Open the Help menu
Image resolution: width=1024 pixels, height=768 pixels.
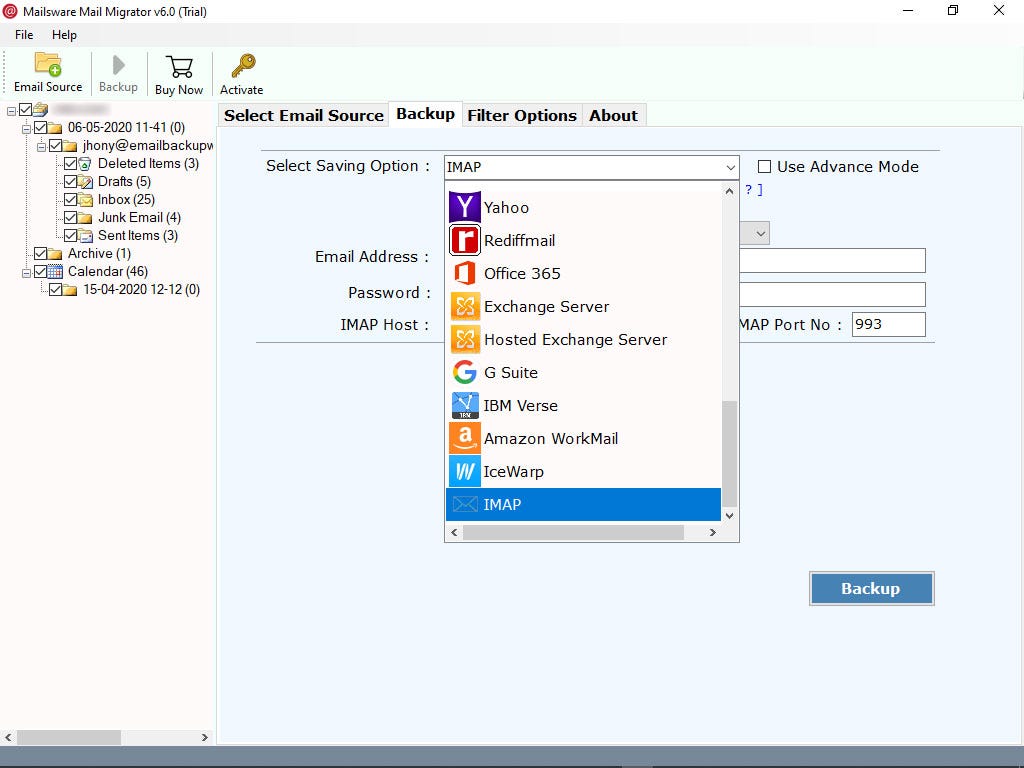coord(64,35)
